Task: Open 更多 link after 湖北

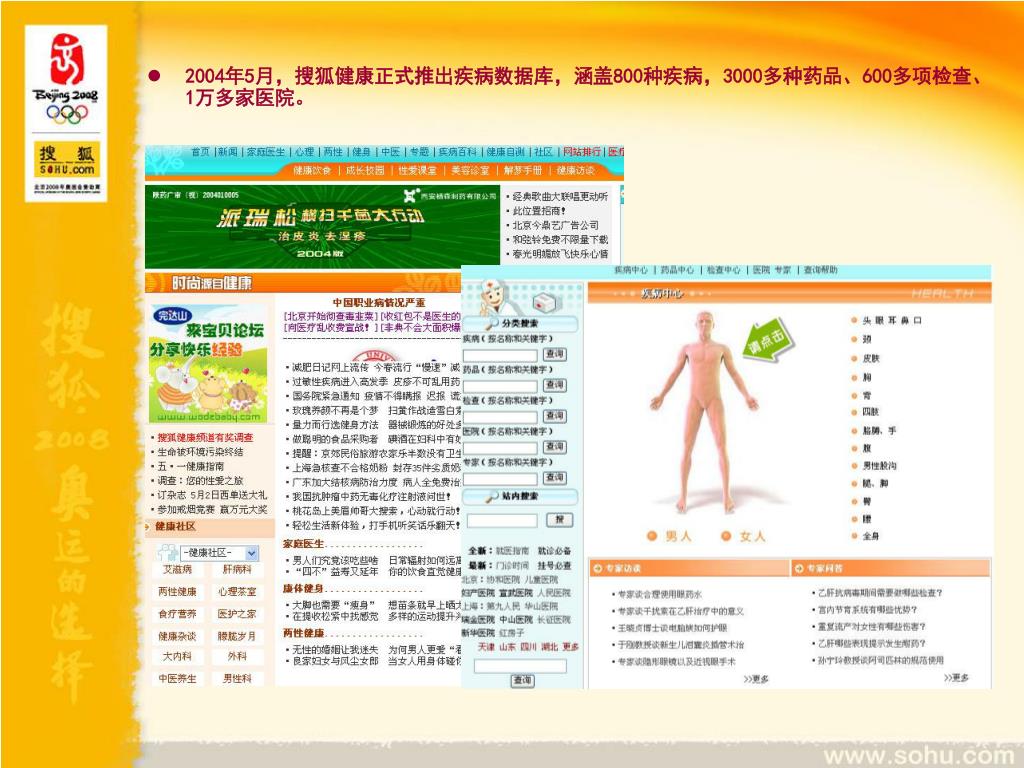Action: coord(571,647)
